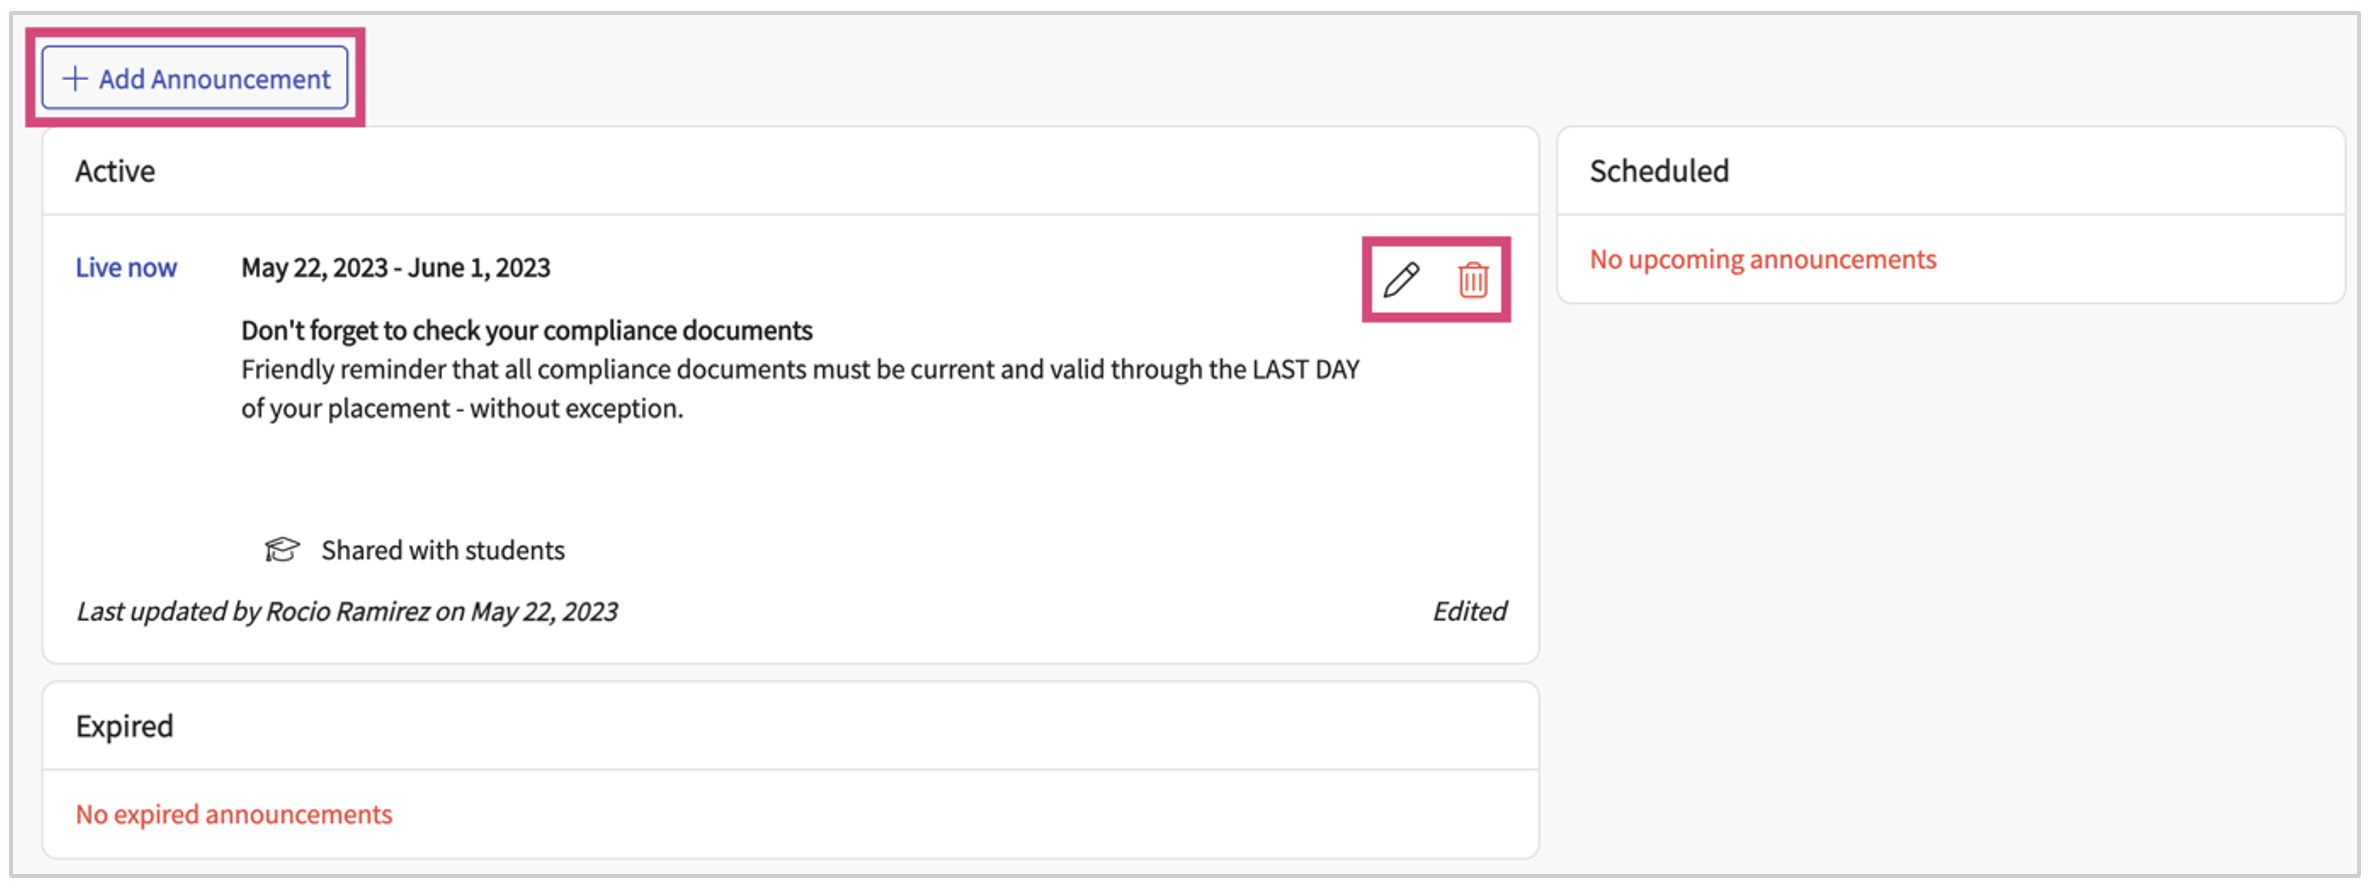Click the plus icon in Add Announcement
The image size is (2370, 888).
point(75,78)
